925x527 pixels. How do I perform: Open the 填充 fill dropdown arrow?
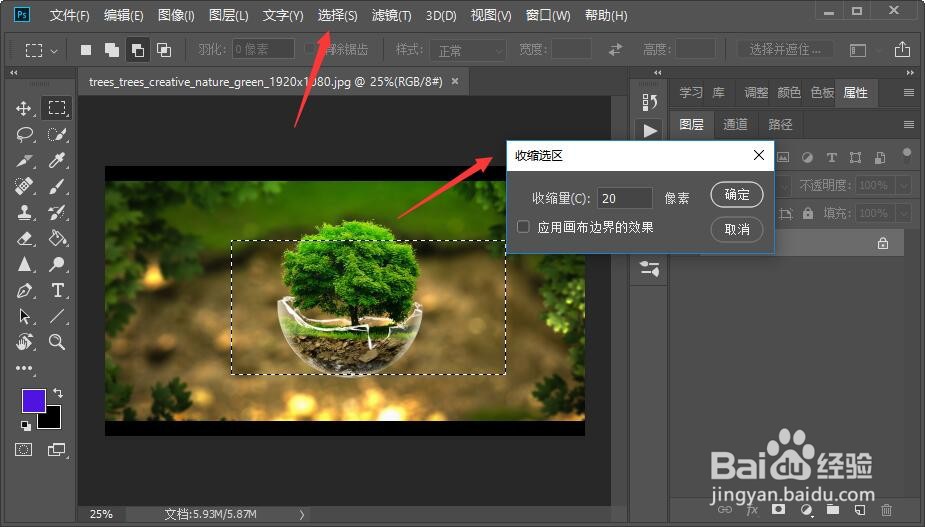[904, 212]
